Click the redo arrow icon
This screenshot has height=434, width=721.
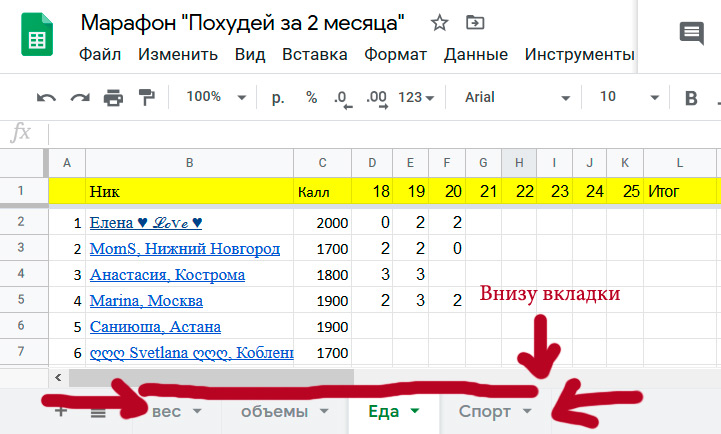click(x=79, y=97)
